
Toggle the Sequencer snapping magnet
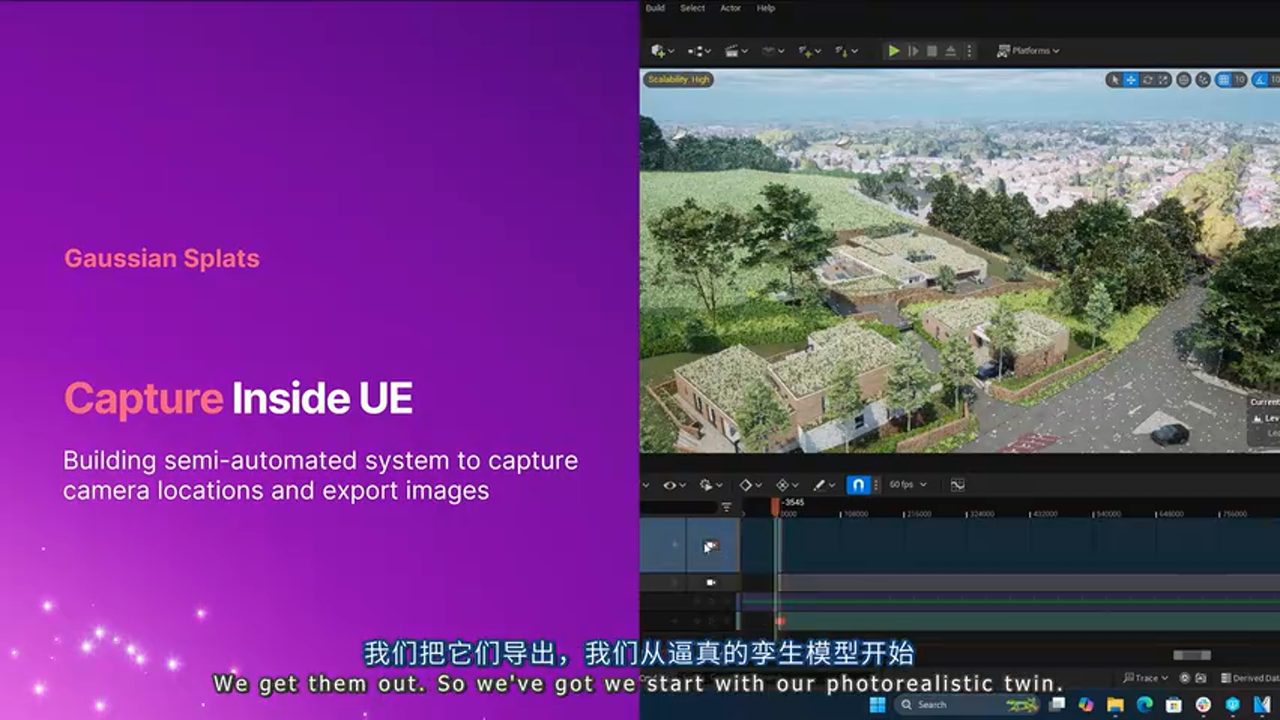859,485
